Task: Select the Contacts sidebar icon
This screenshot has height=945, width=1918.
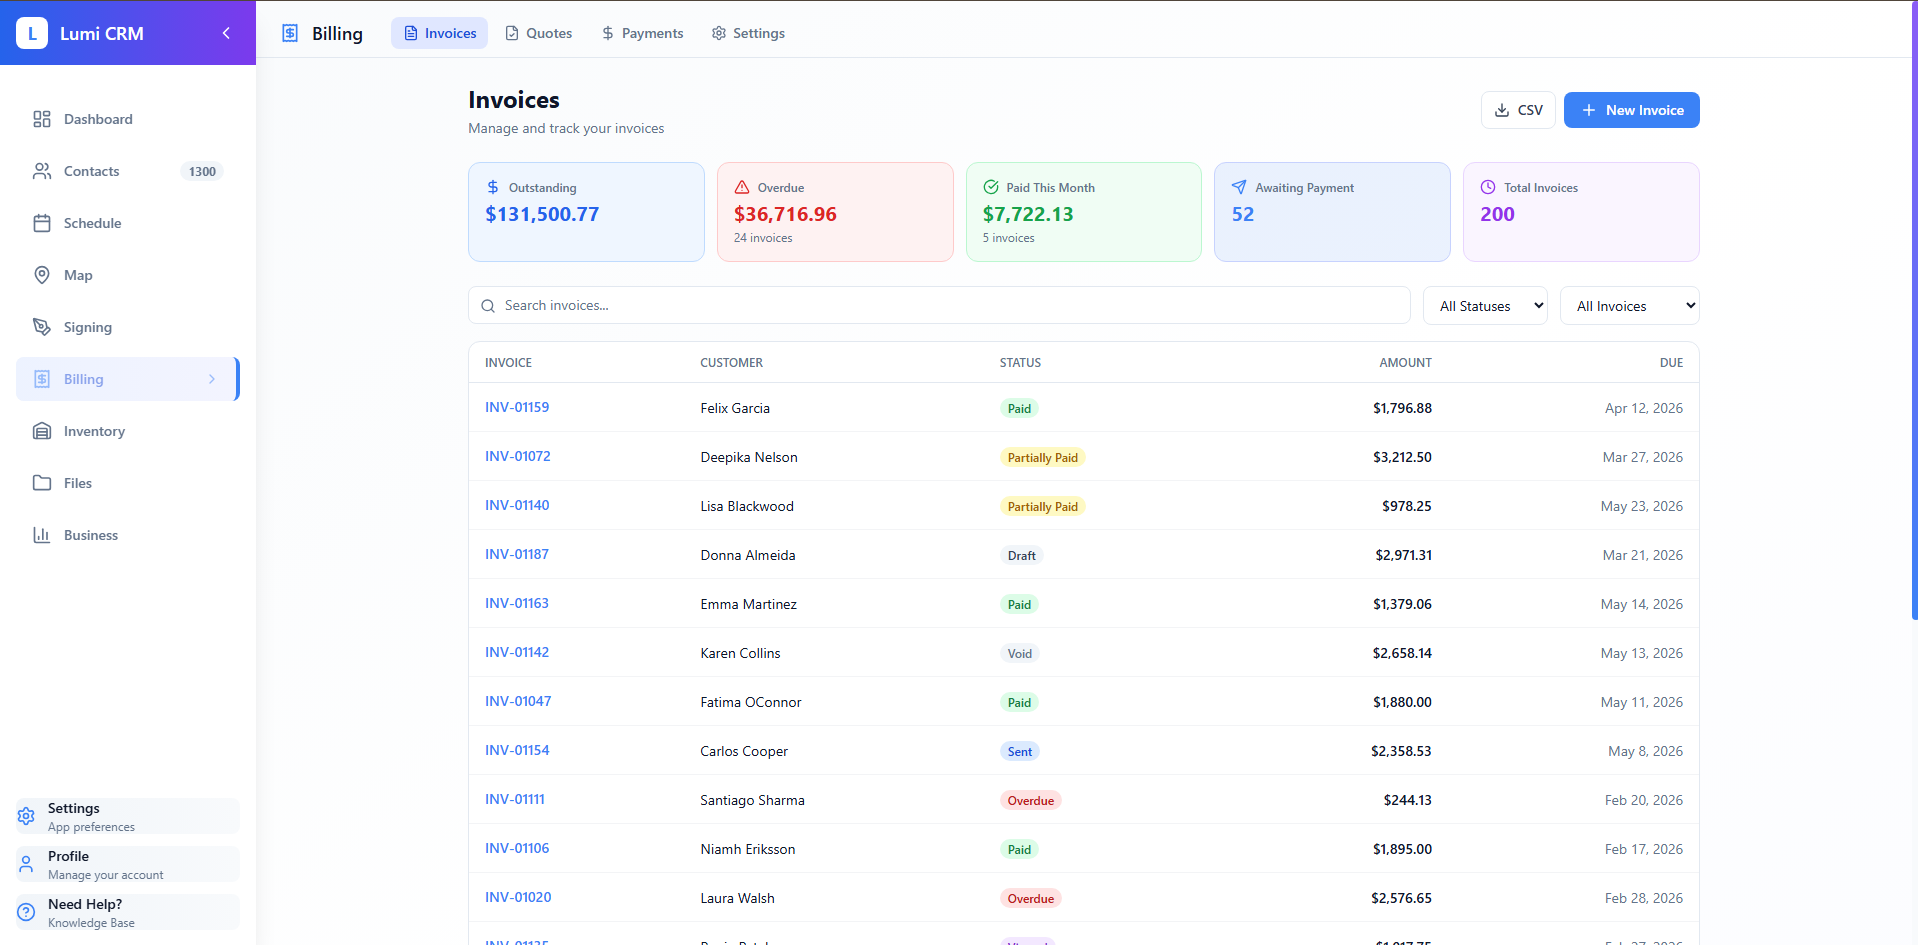Action: [x=42, y=171]
